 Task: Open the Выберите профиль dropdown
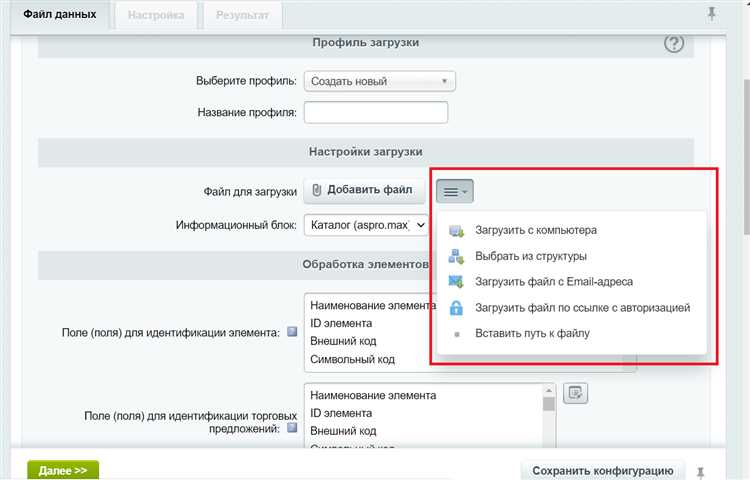(380, 81)
